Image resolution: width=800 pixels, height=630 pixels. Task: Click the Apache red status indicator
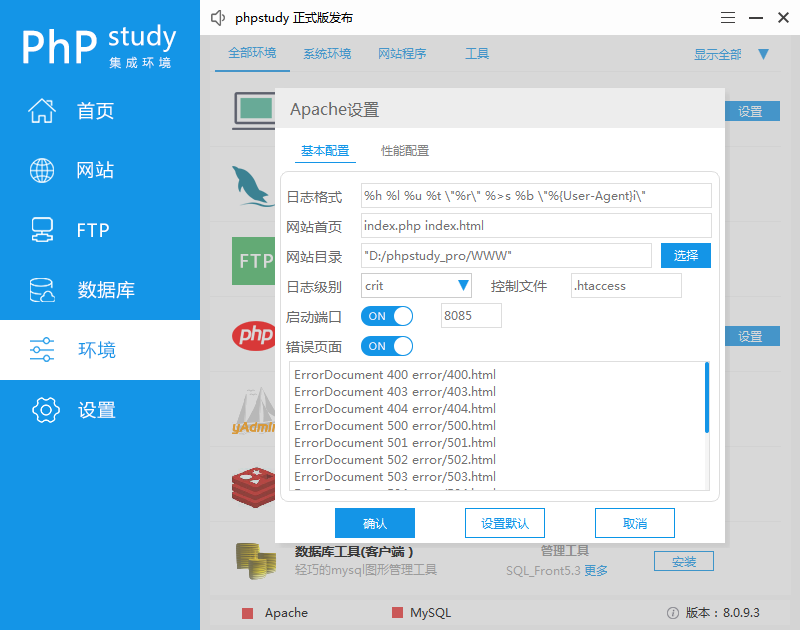(247, 613)
